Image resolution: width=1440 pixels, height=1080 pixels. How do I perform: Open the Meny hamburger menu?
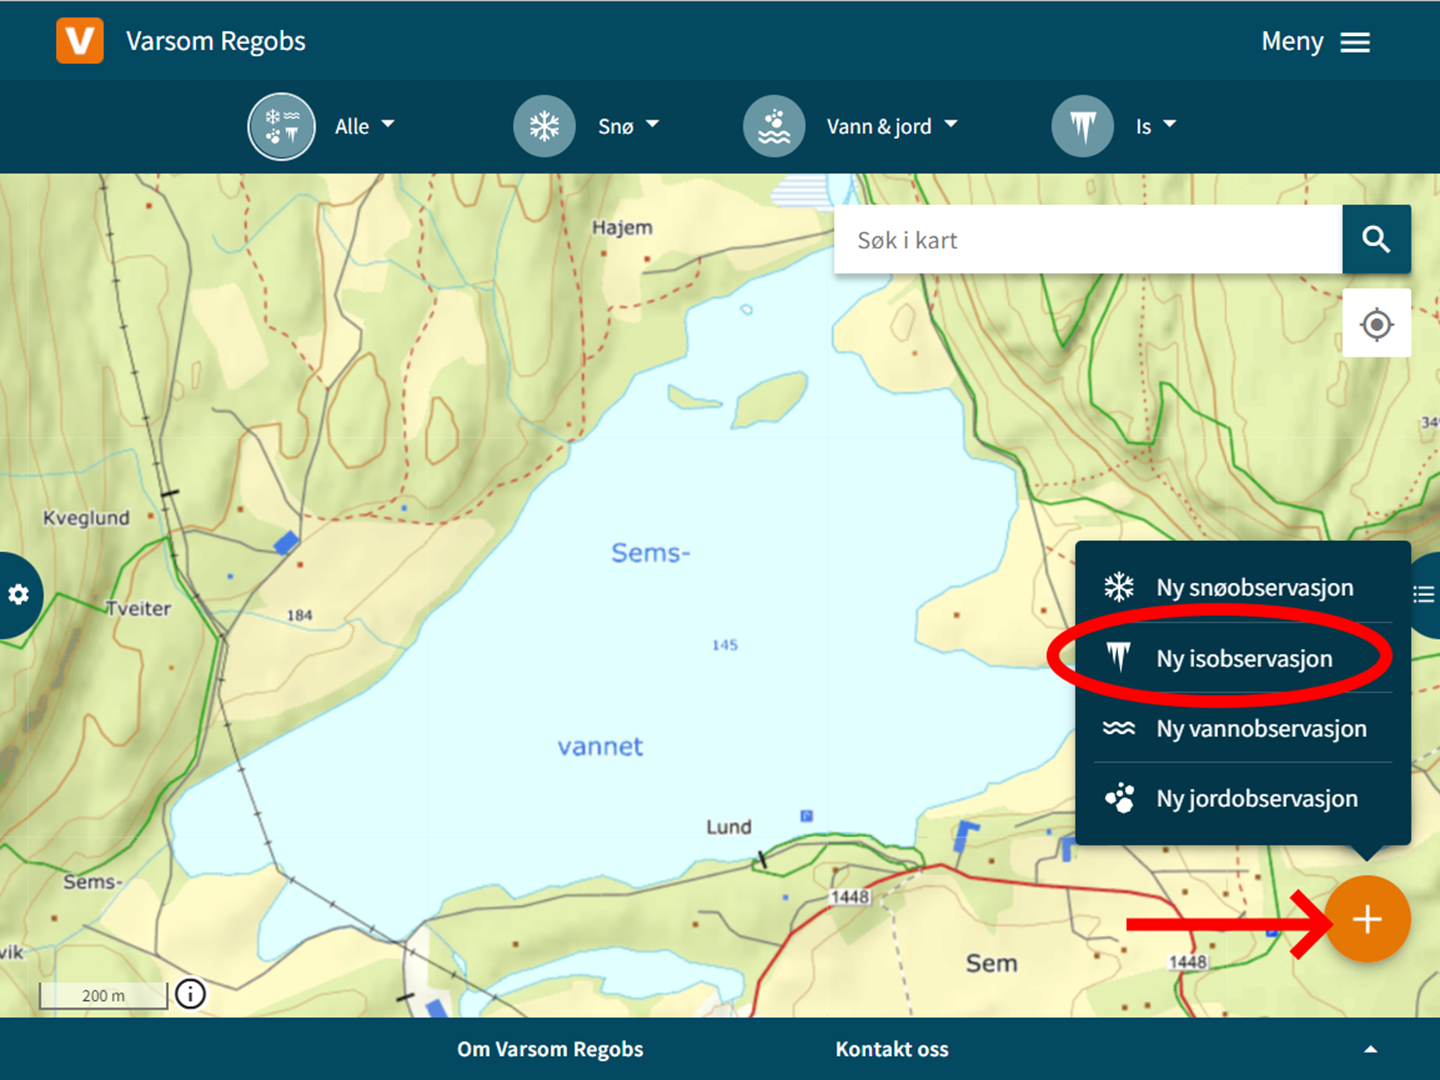[1315, 42]
